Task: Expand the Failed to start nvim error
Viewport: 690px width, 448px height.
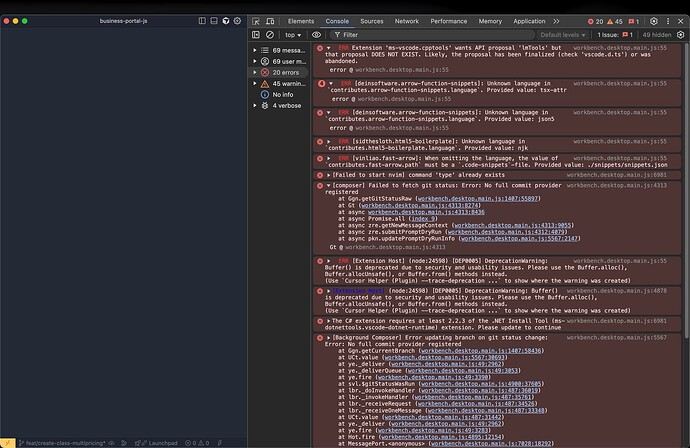Action: pos(329,175)
